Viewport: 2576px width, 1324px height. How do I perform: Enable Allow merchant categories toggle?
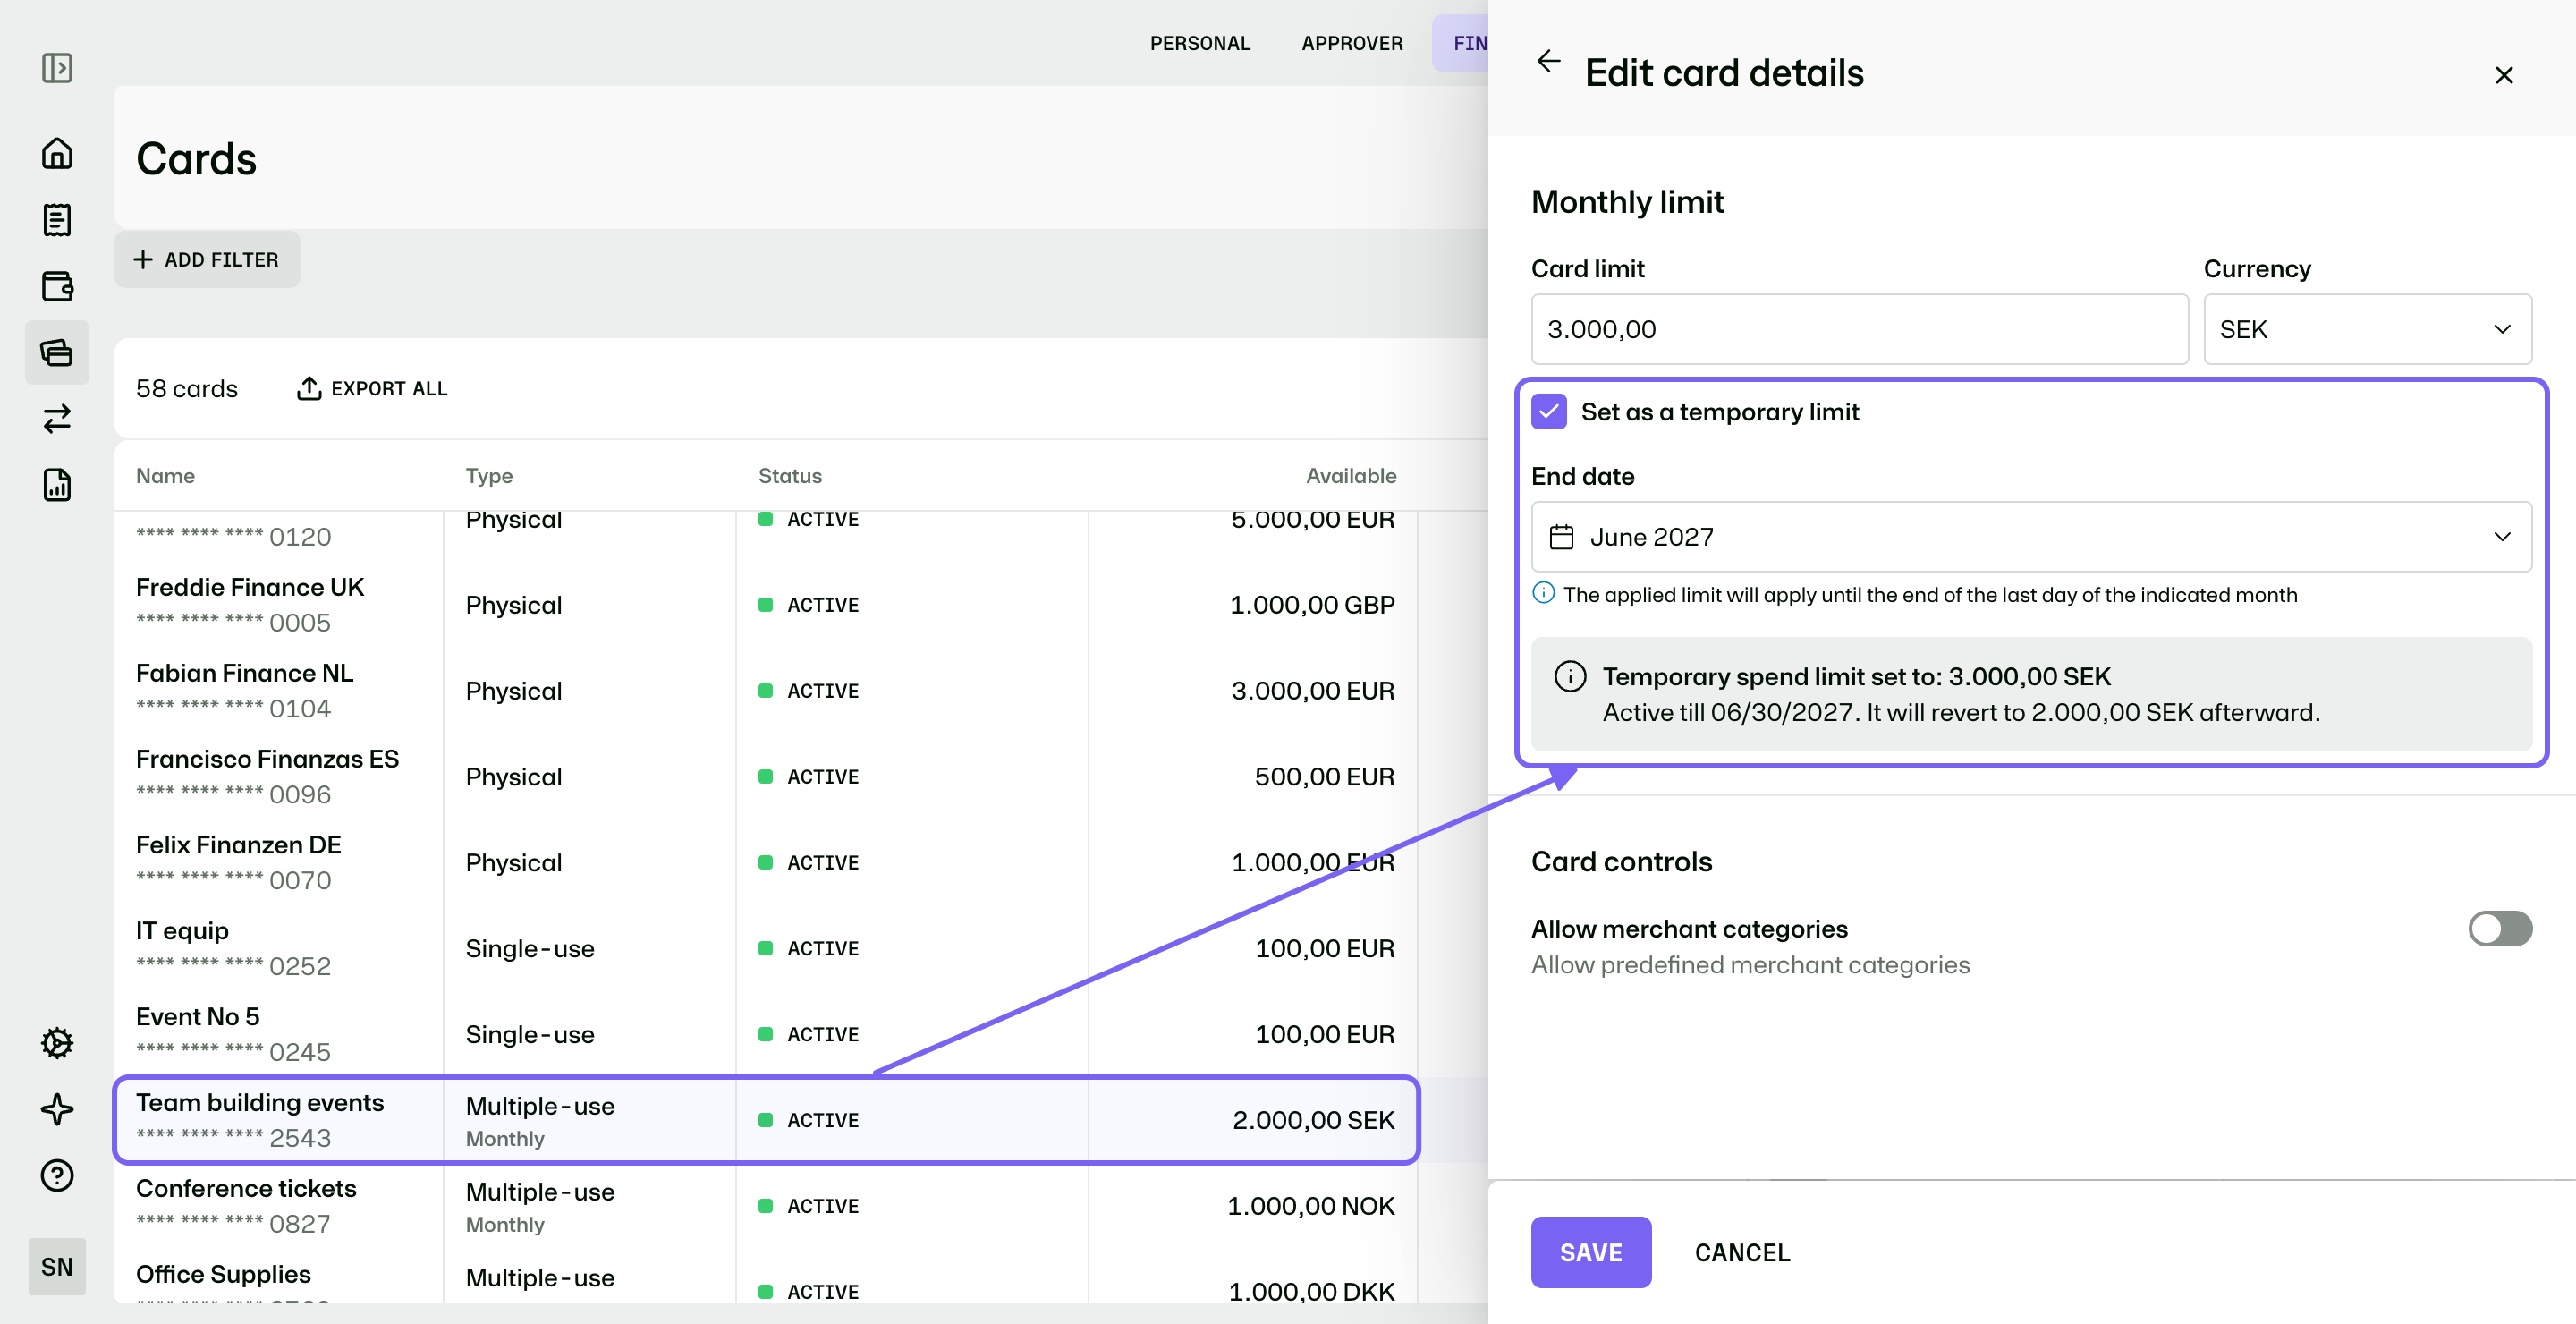click(x=2499, y=928)
